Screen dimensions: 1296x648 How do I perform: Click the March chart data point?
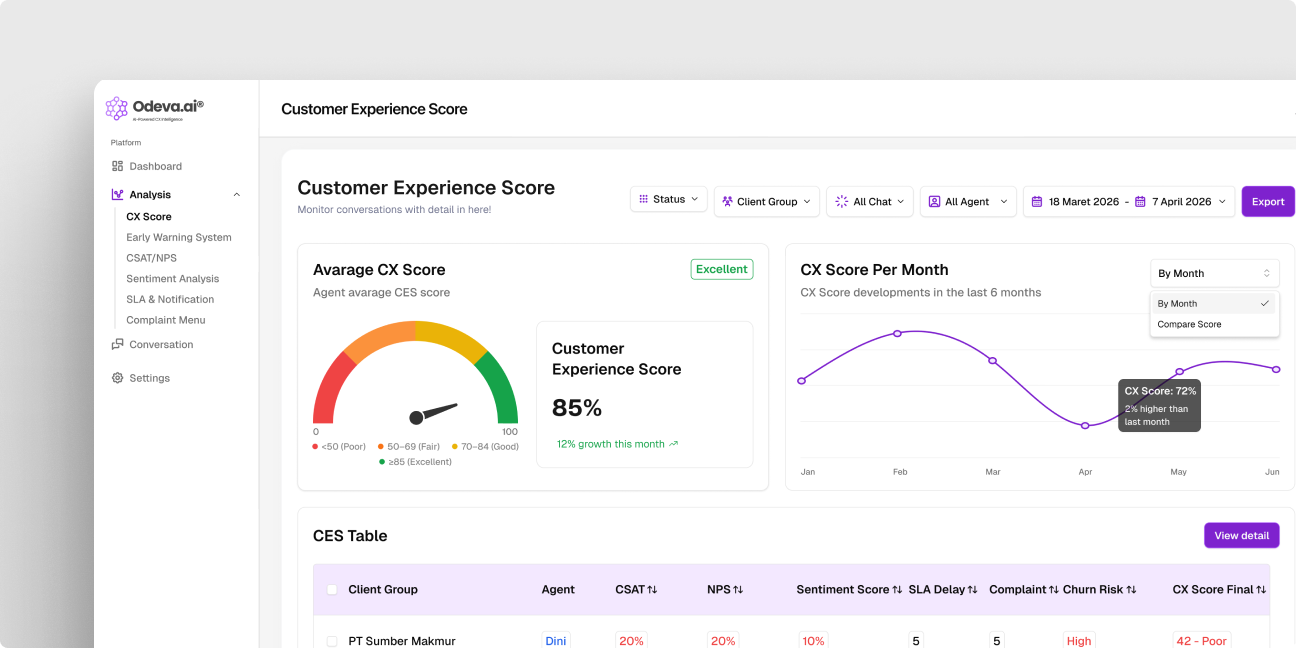[x=992, y=360]
